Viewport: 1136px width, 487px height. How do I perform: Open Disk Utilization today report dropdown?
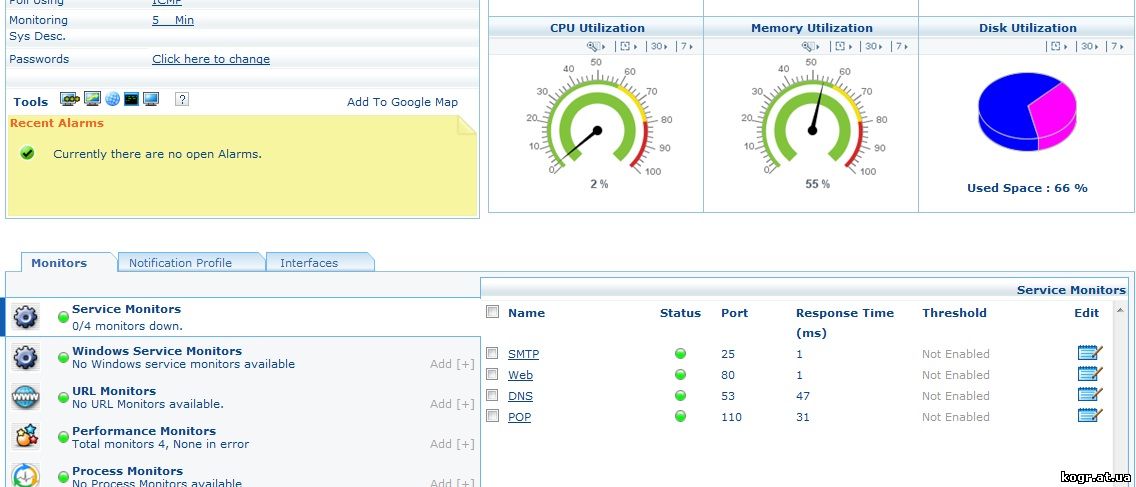pyautogui.click(x=1059, y=46)
